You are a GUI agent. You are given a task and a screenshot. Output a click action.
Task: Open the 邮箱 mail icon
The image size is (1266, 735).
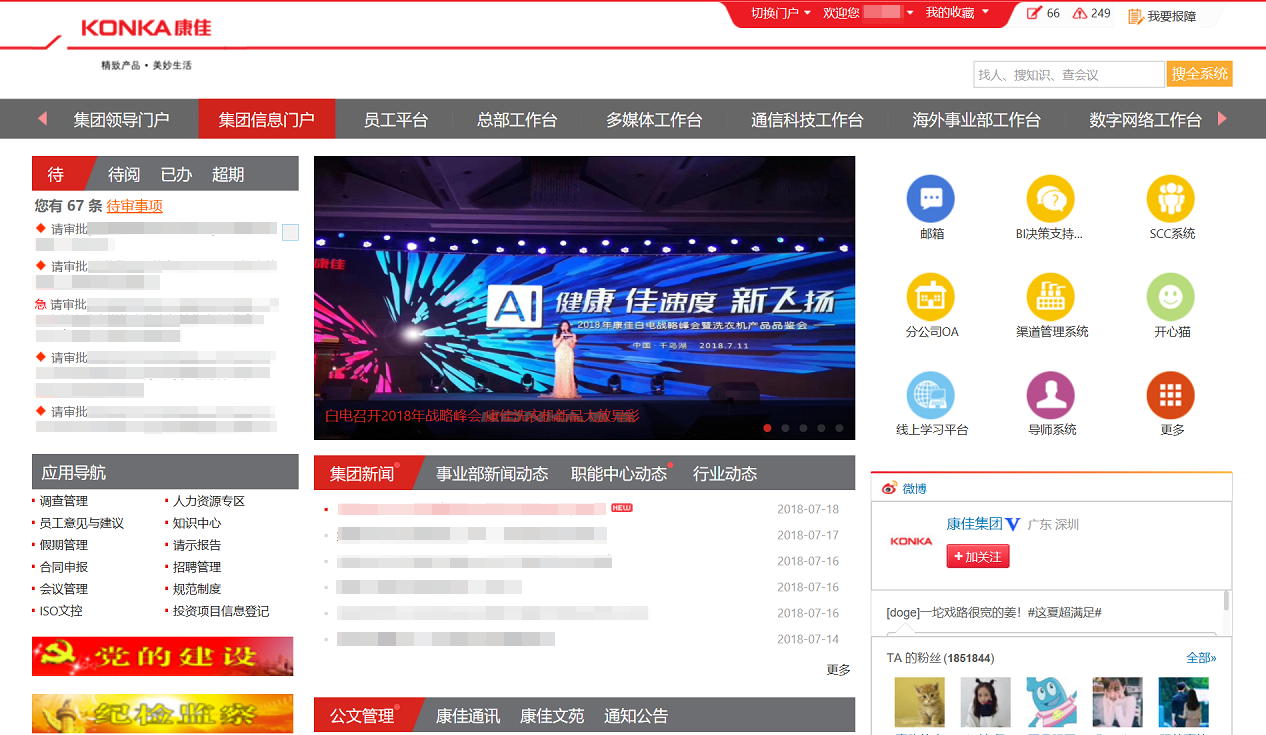(930, 199)
